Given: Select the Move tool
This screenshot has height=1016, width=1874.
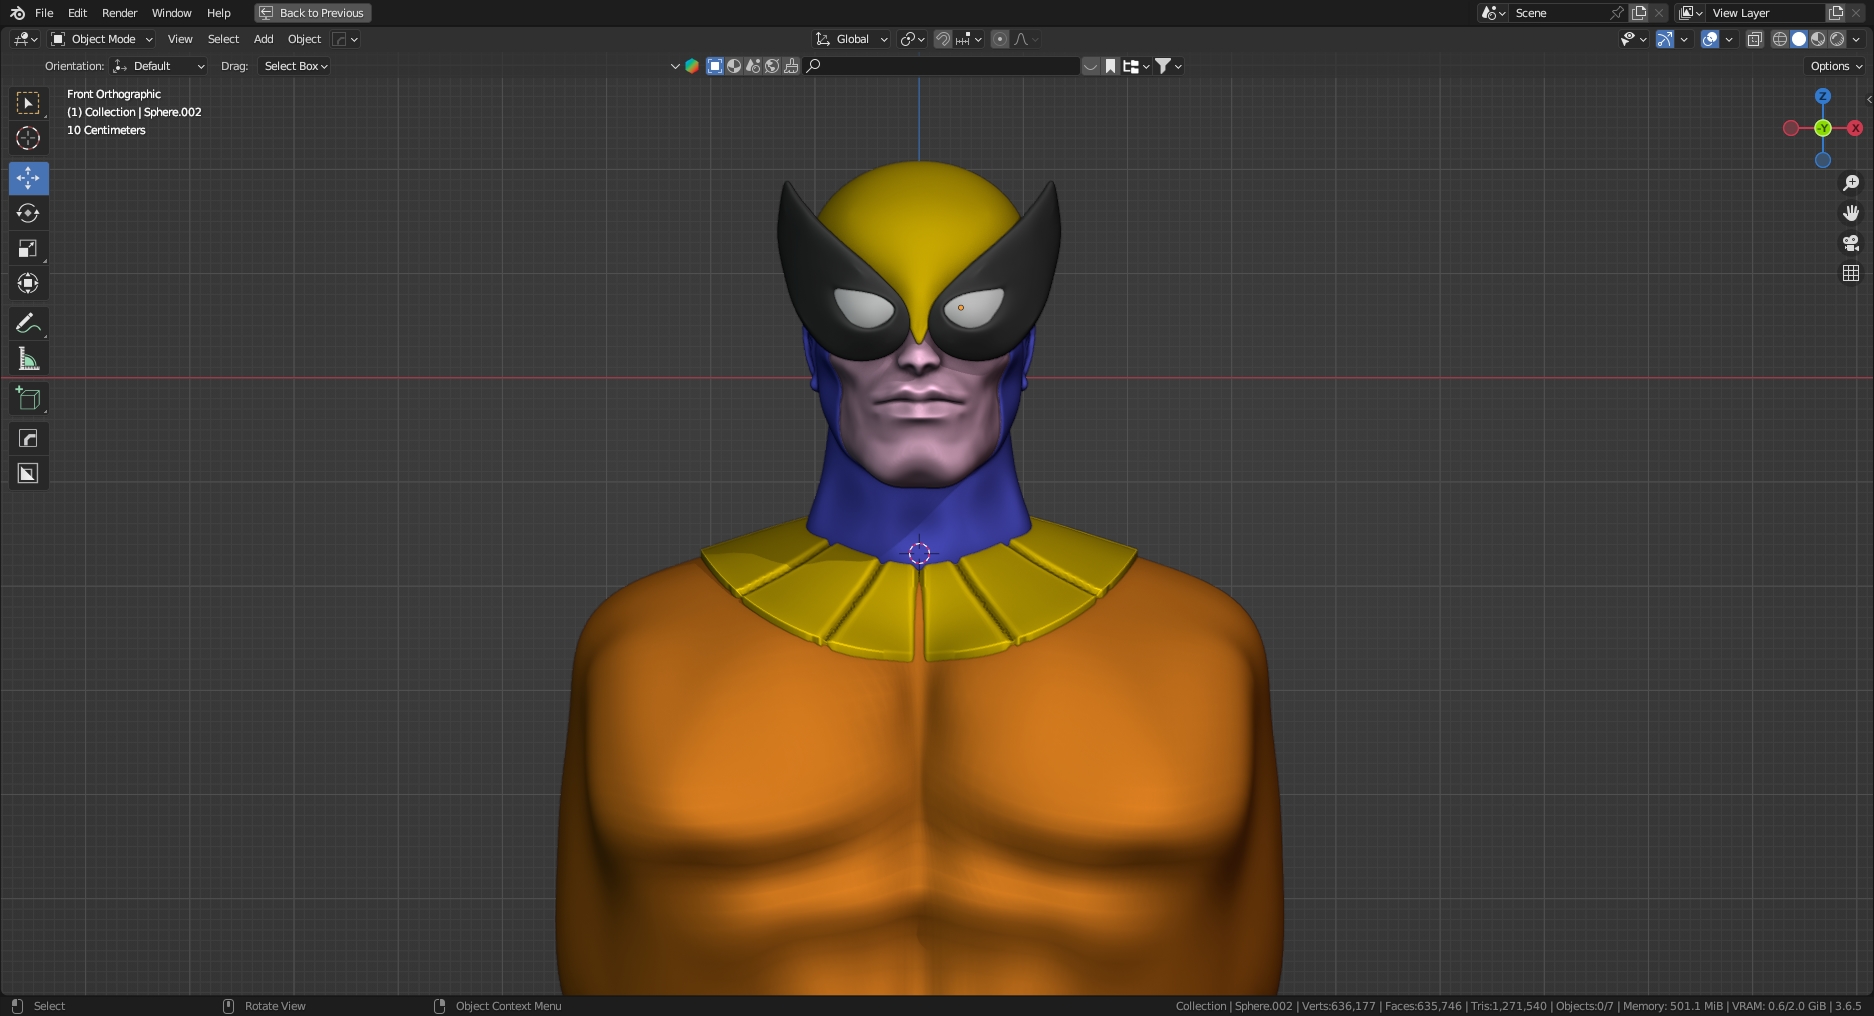Looking at the screenshot, I should (28, 178).
